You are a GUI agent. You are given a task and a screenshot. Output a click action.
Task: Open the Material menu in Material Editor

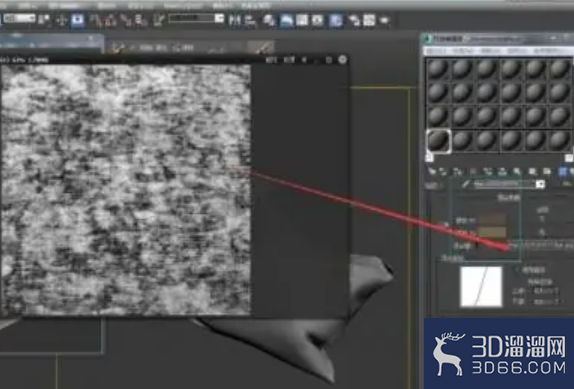(x=462, y=51)
